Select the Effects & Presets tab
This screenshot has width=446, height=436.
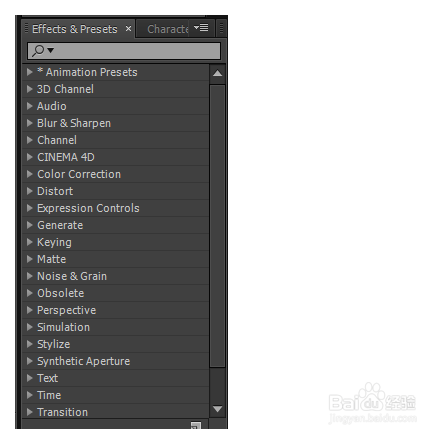tap(75, 29)
